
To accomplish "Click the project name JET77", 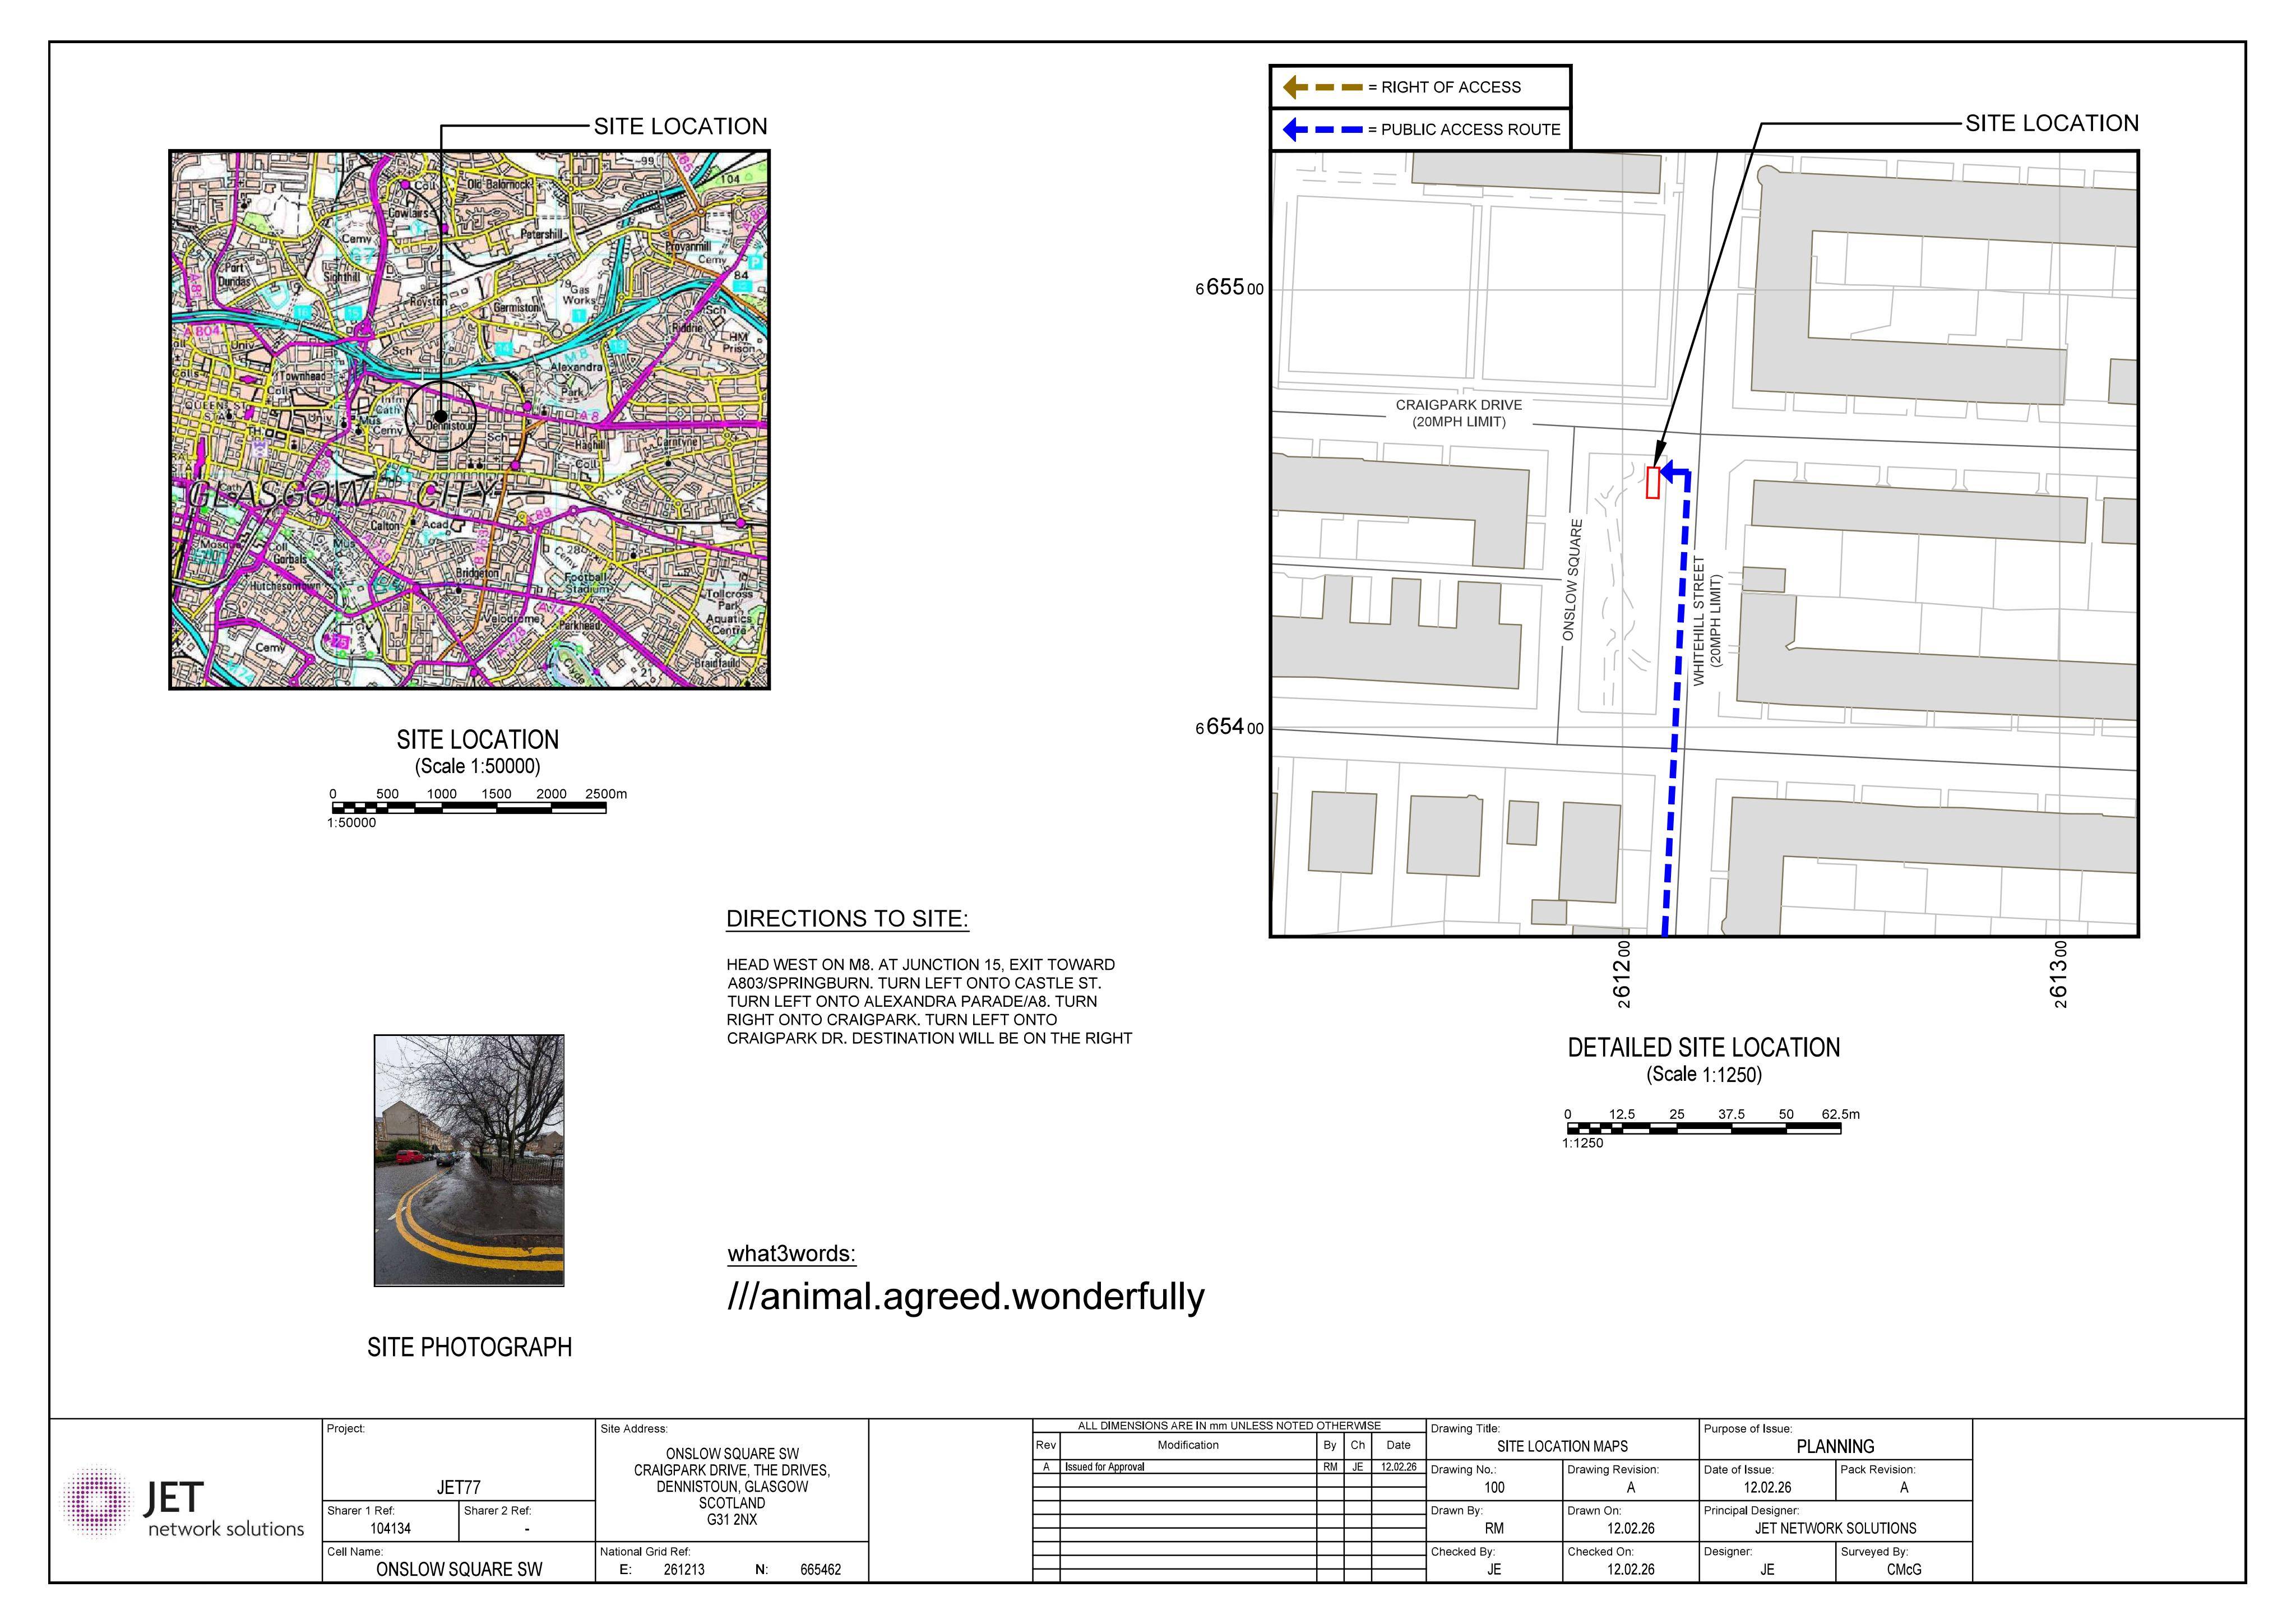I will (x=459, y=1487).
